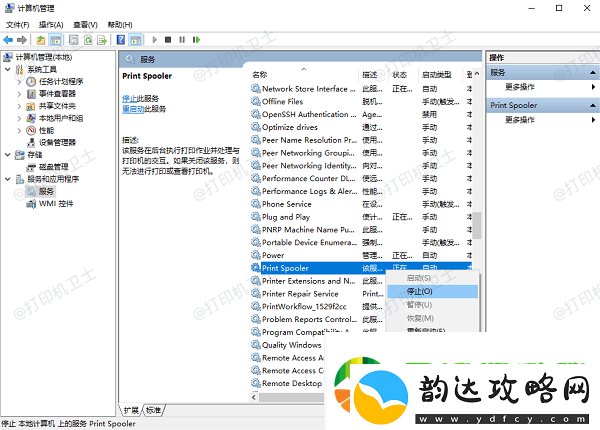Screen dimensions: 600x430
Task: Expand the 共享文件夹 node arrow
Action: [19, 106]
